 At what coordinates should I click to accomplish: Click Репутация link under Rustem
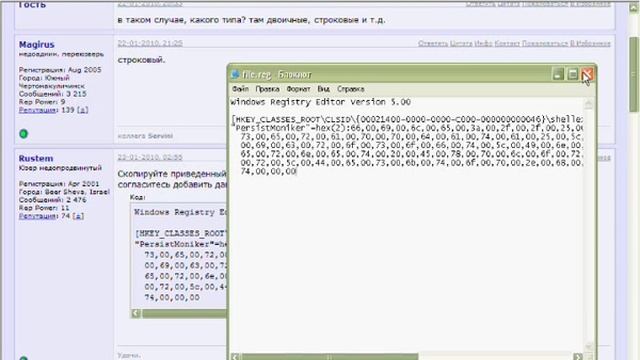click(37, 216)
